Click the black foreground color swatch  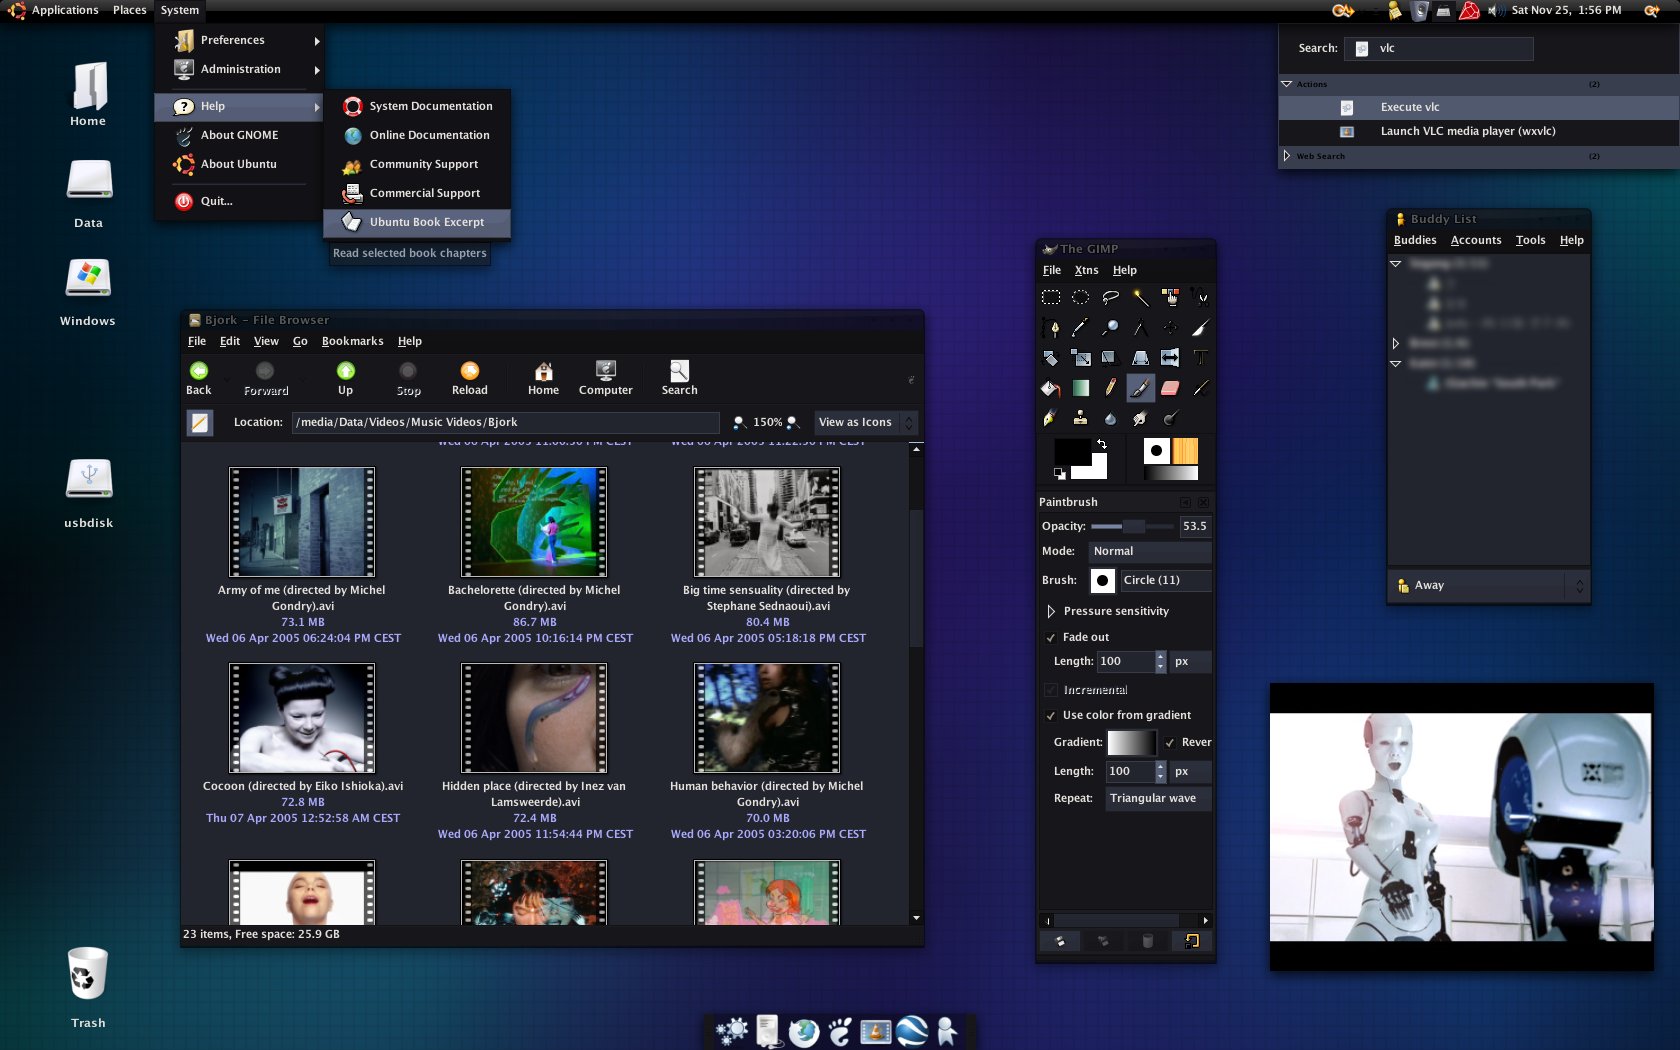(1072, 453)
